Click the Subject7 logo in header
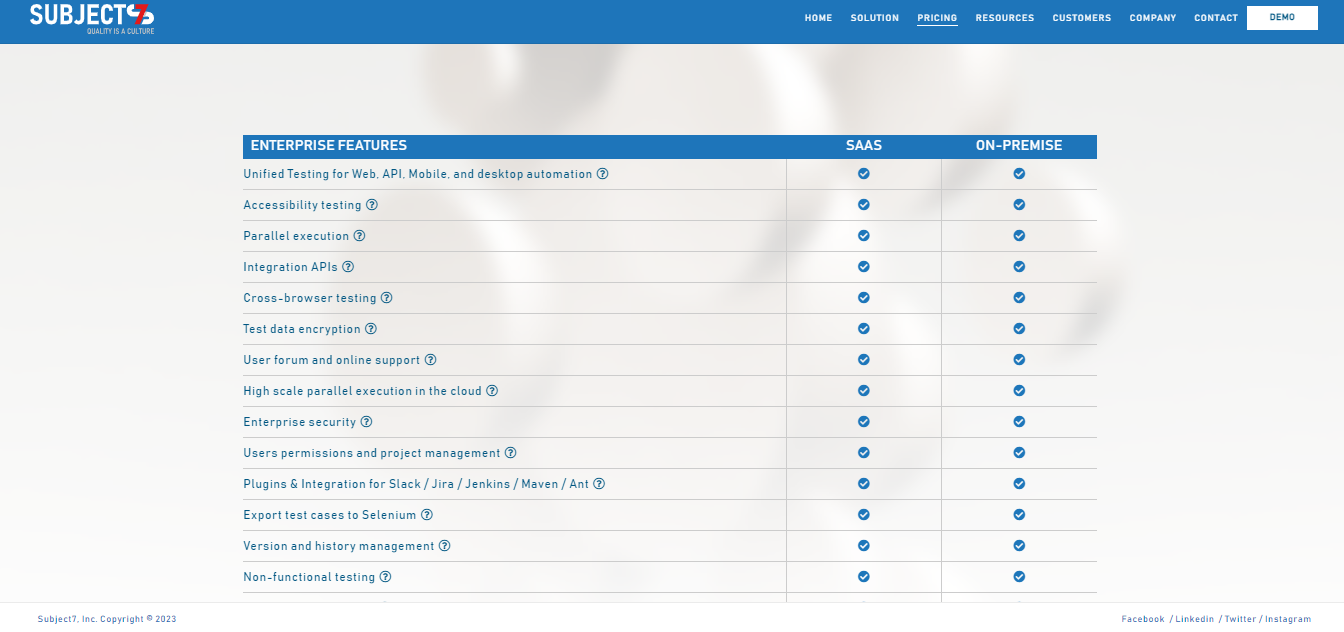The image size is (1344, 632). pos(92,17)
